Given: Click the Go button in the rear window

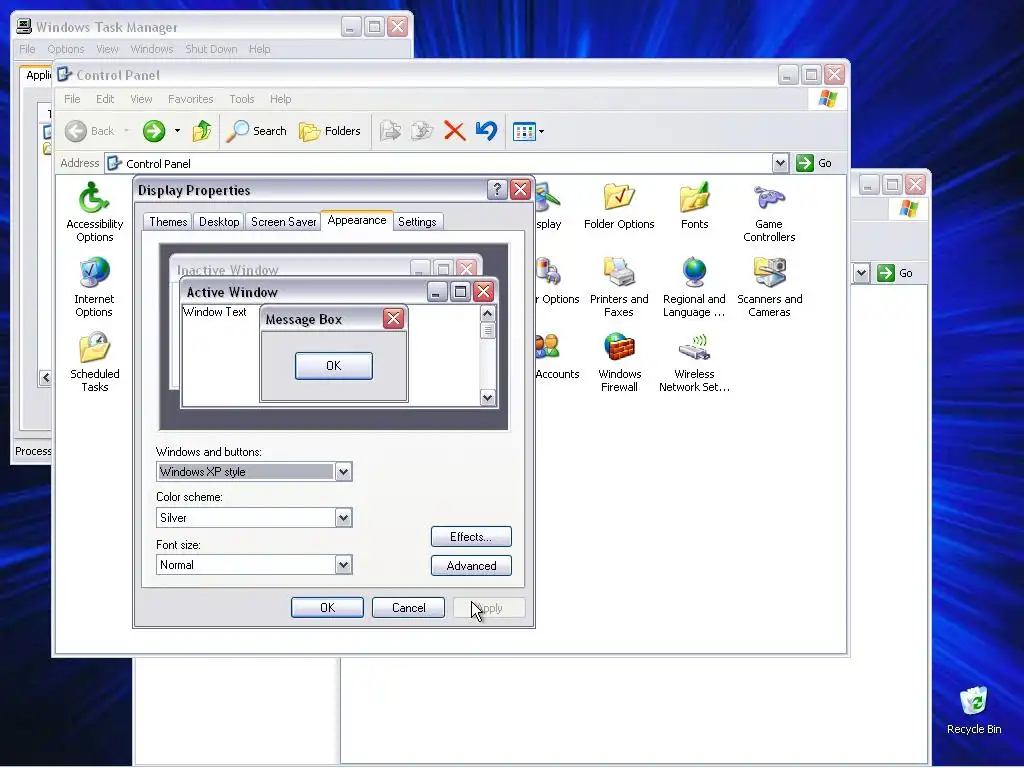Looking at the screenshot, I should point(895,273).
